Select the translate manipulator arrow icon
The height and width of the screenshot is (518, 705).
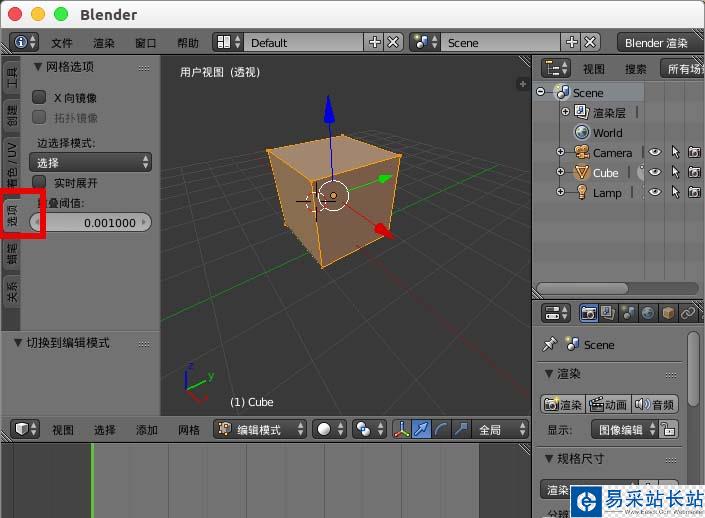[422, 429]
